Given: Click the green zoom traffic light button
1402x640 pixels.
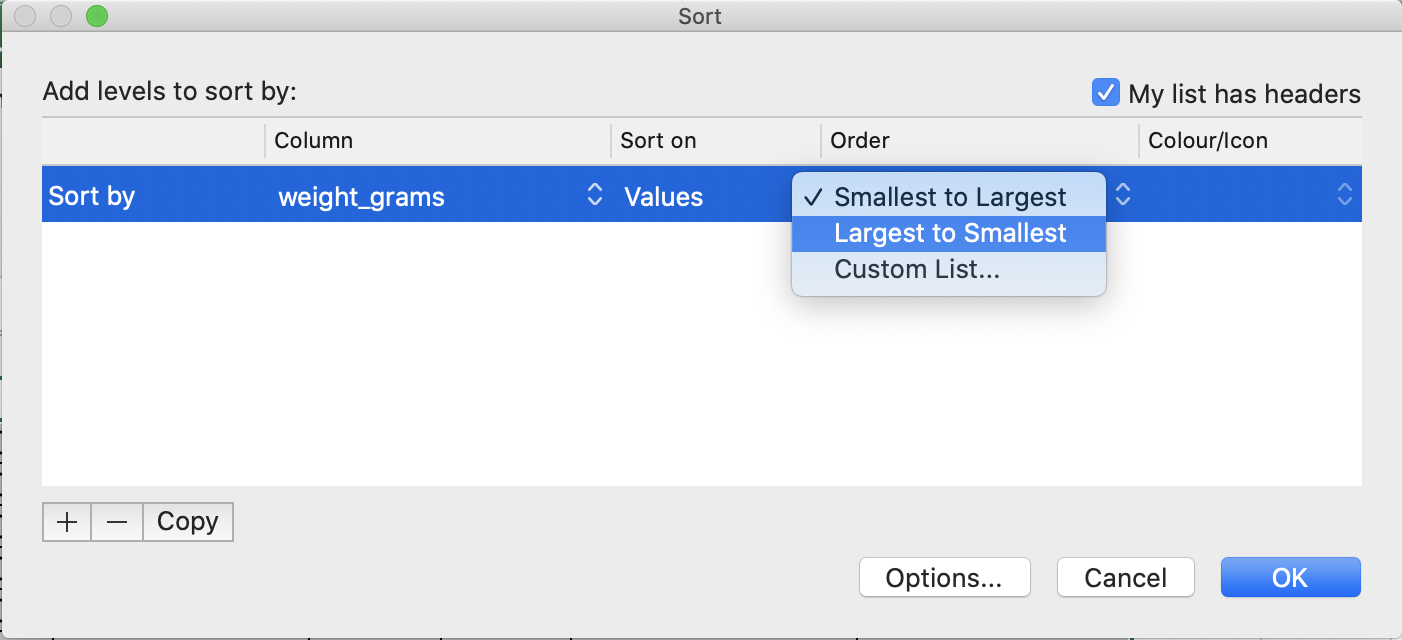Looking at the screenshot, I should coord(96,16).
